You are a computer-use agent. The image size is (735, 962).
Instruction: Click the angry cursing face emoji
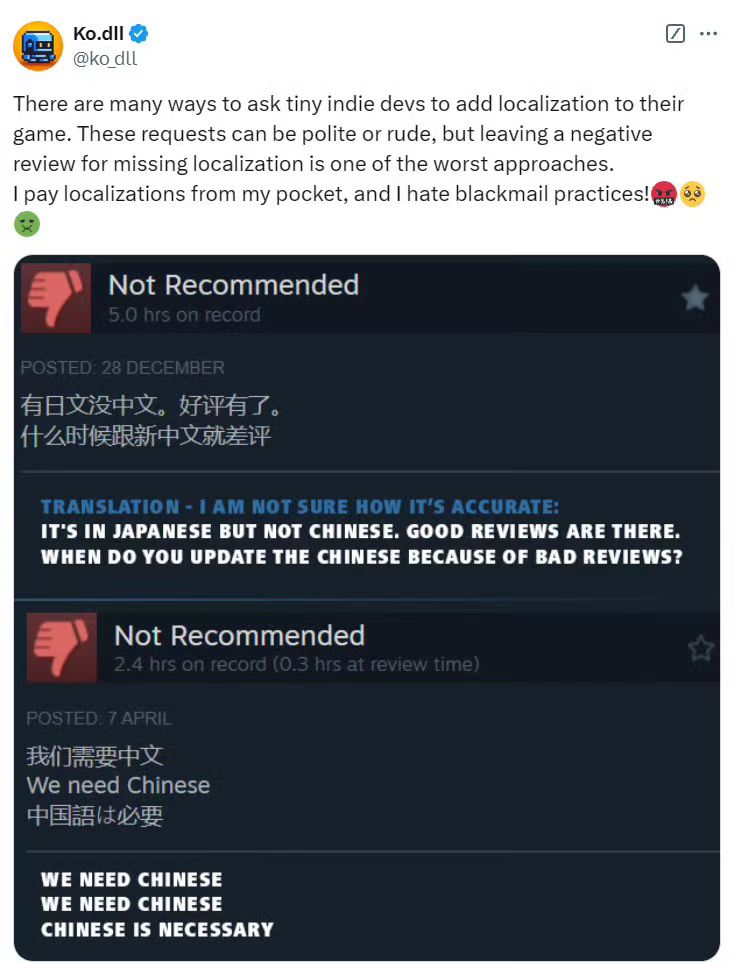(664, 194)
